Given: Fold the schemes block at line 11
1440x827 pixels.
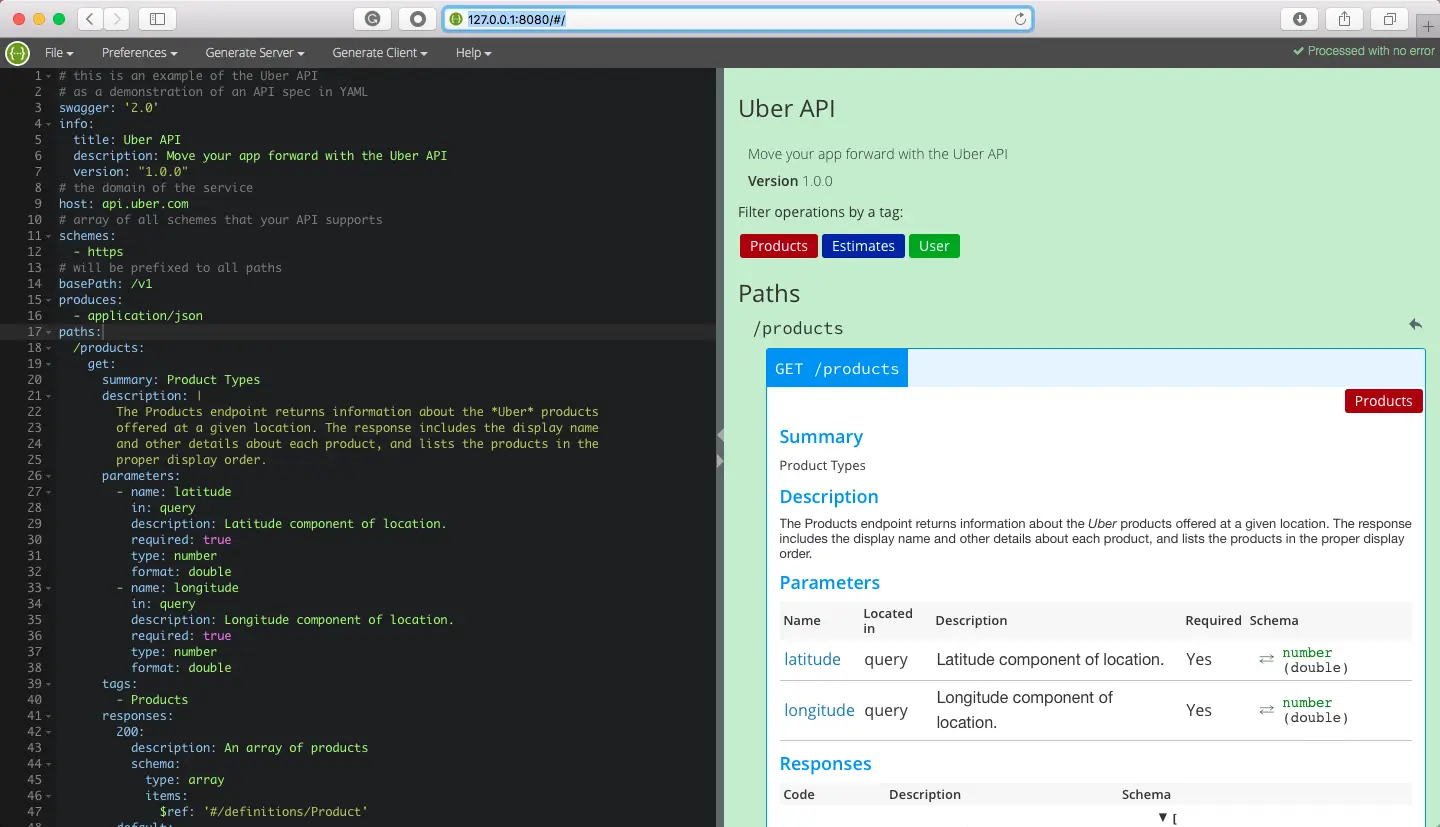Looking at the screenshot, I should (50, 236).
